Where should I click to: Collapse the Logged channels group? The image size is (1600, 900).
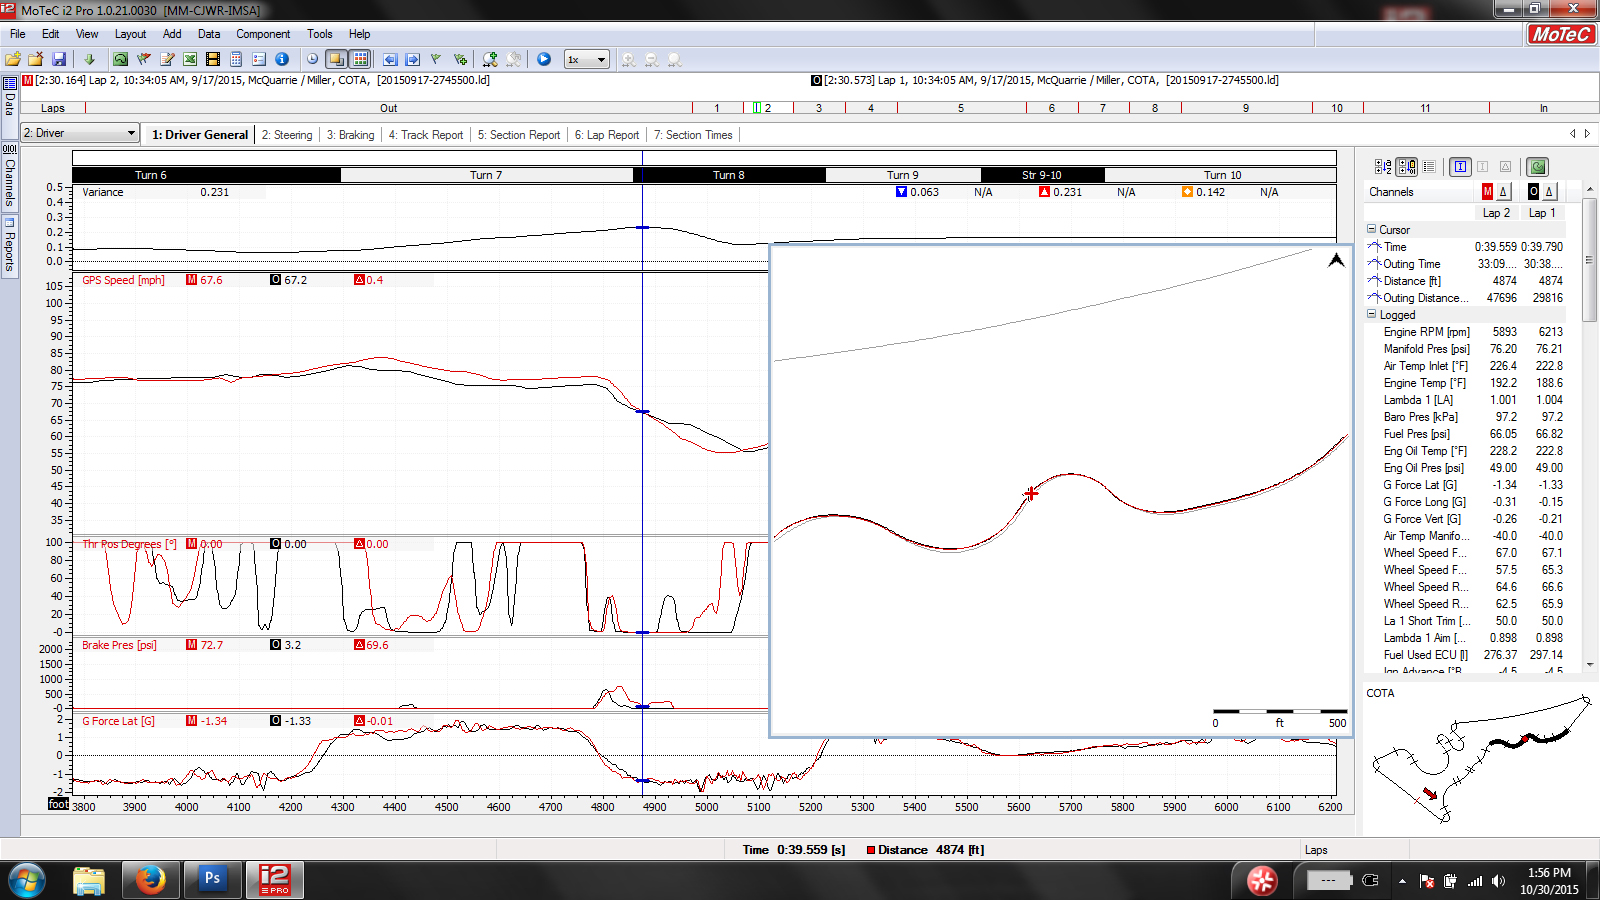(1371, 315)
